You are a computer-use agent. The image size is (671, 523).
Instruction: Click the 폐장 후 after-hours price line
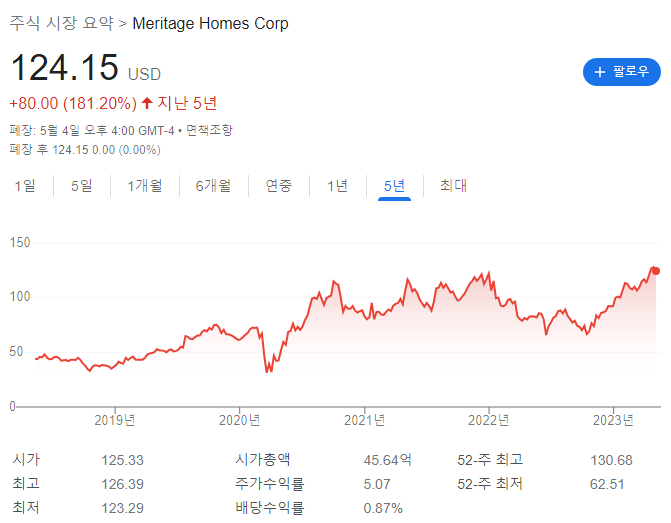pyautogui.click(x=85, y=149)
